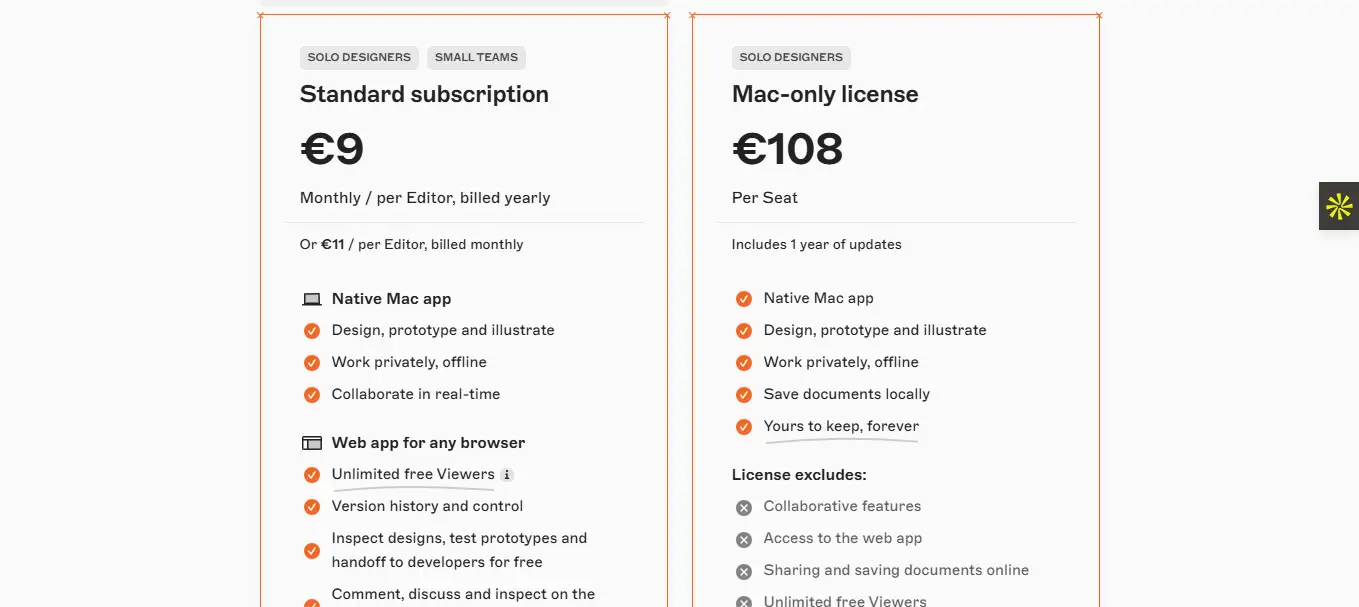Click the browser window icon beside Web app
This screenshot has height=607, width=1359.
[x=312, y=443]
